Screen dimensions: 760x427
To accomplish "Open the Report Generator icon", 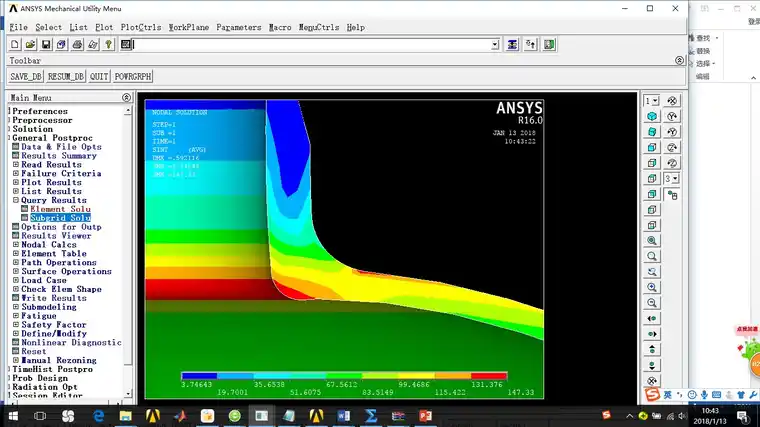I will point(93,45).
